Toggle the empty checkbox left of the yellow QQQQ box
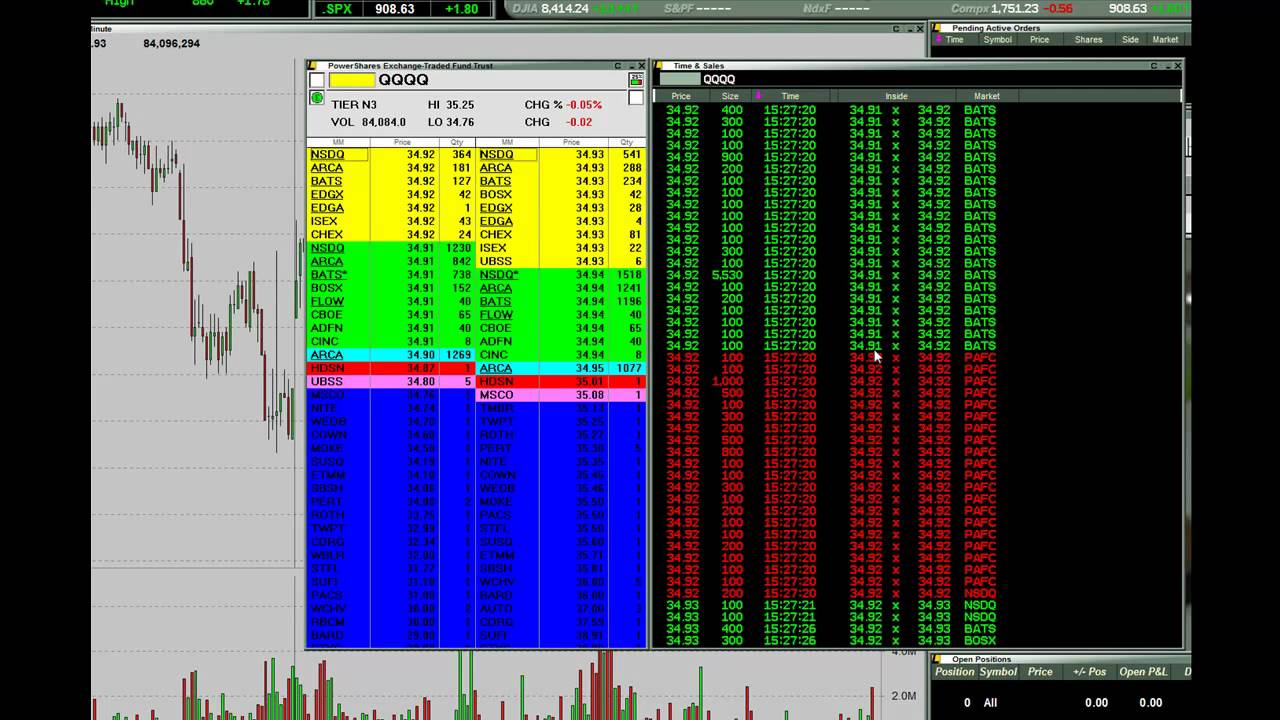This screenshot has width=1280, height=720. pyautogui.click(x=317, y=80)
